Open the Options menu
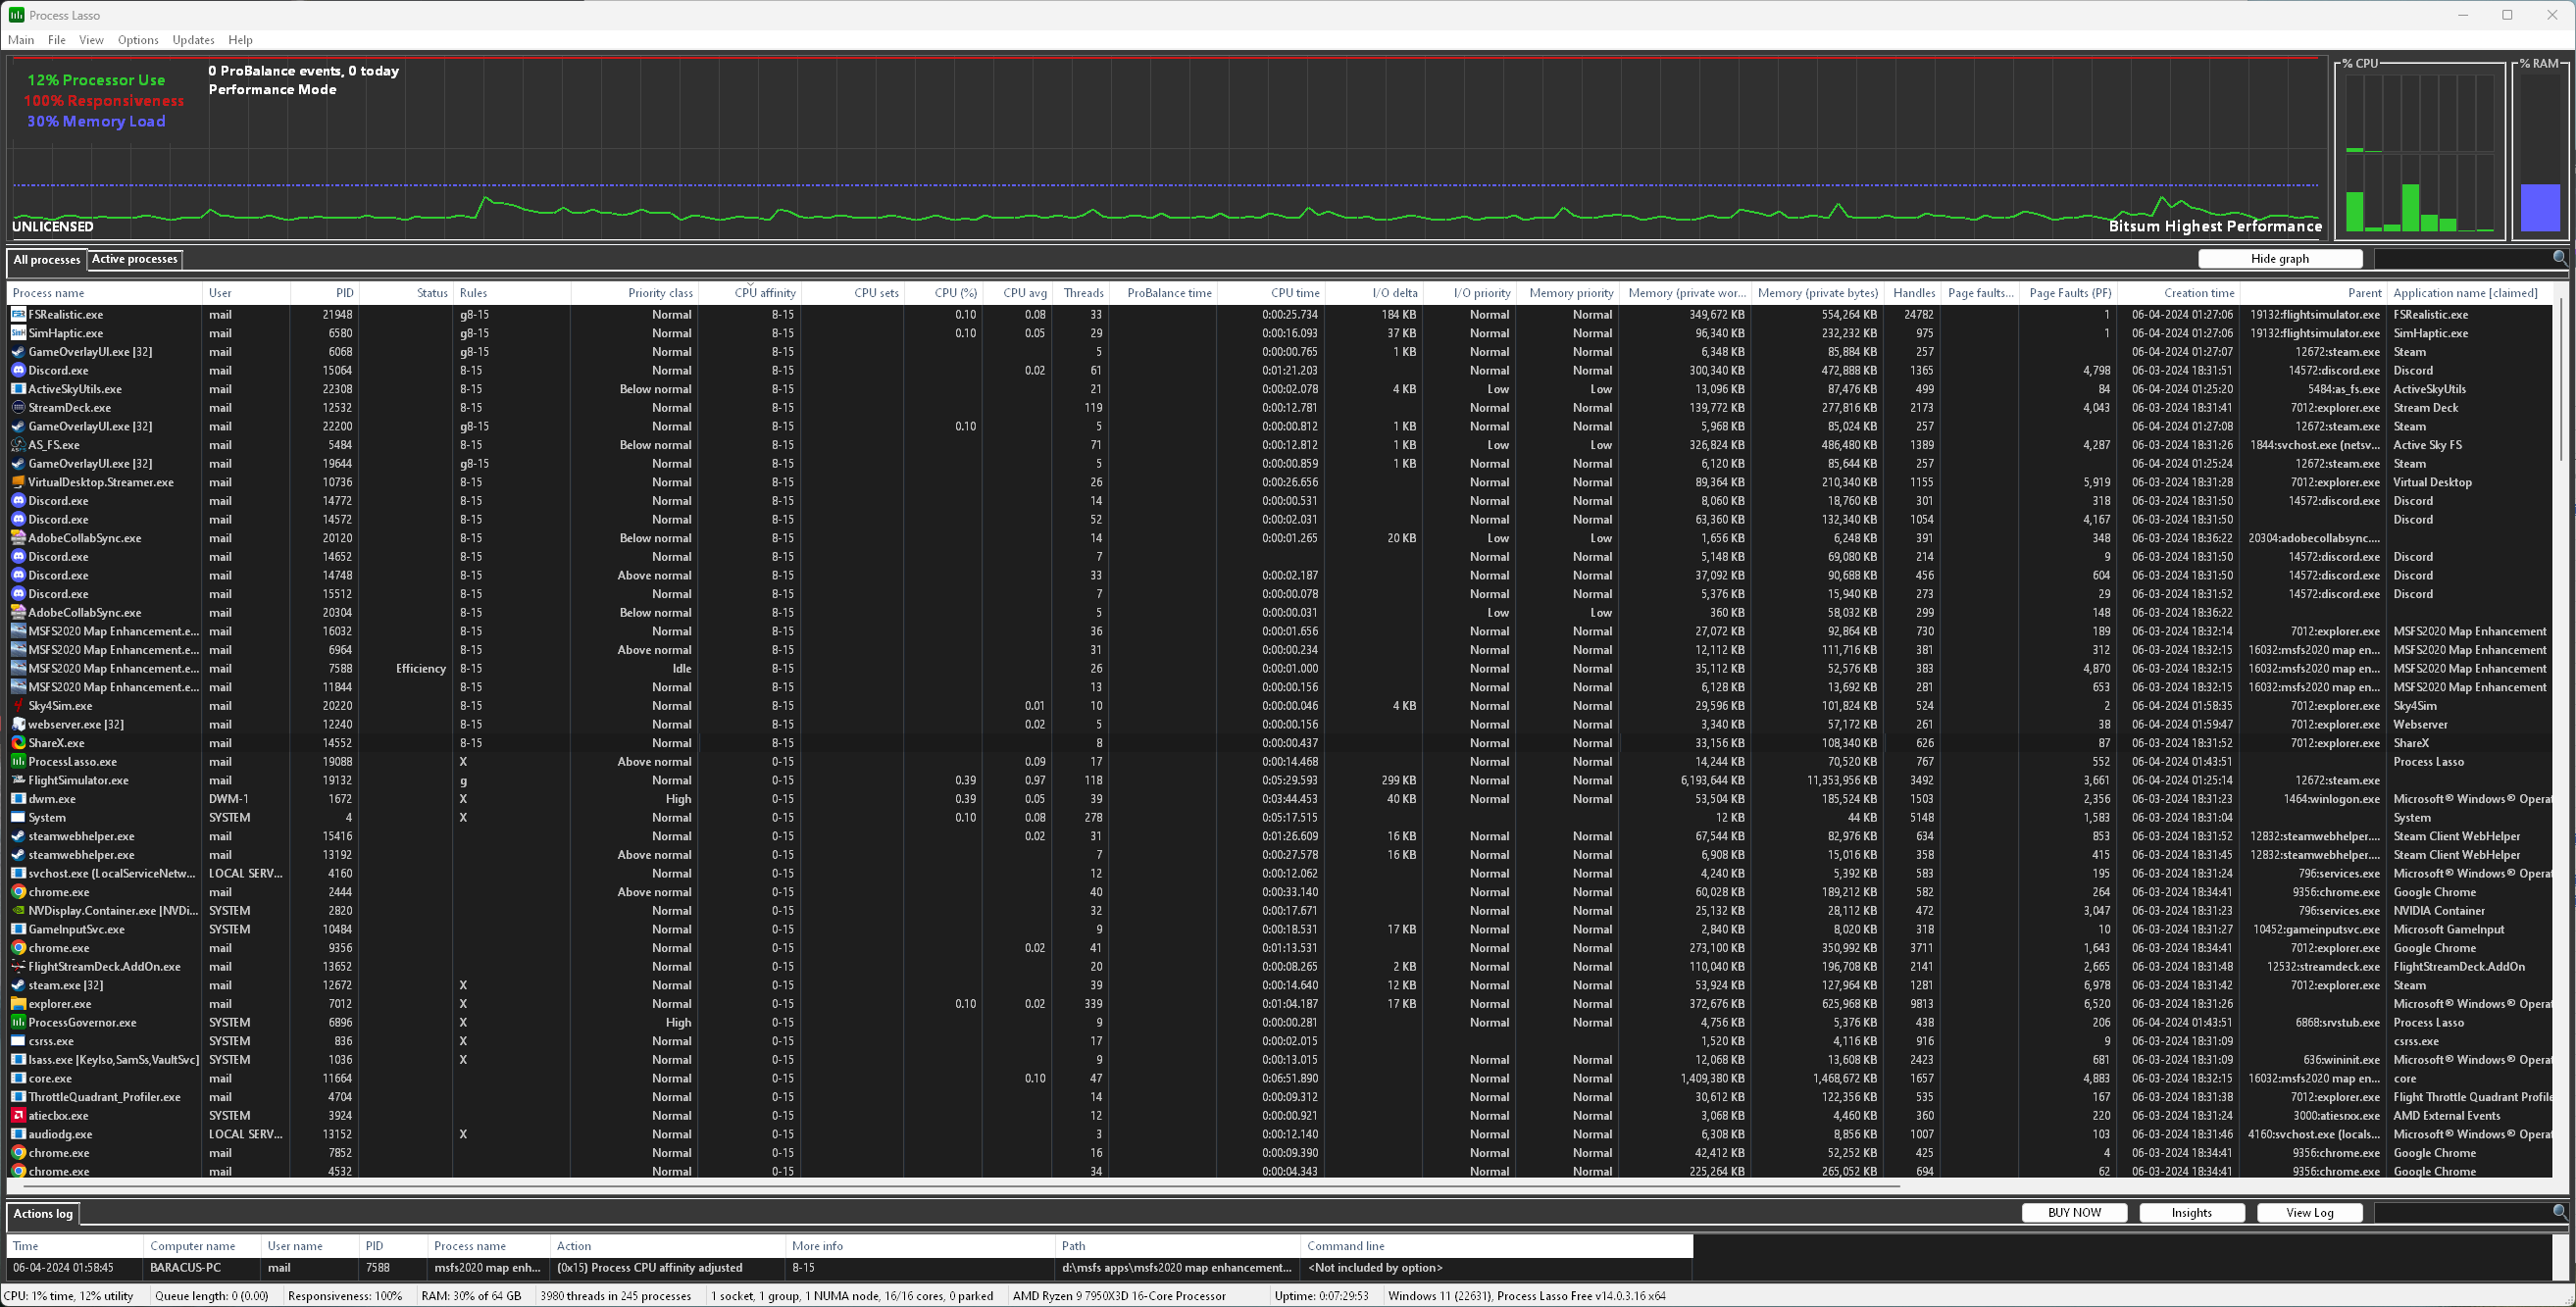 (138, 40)
